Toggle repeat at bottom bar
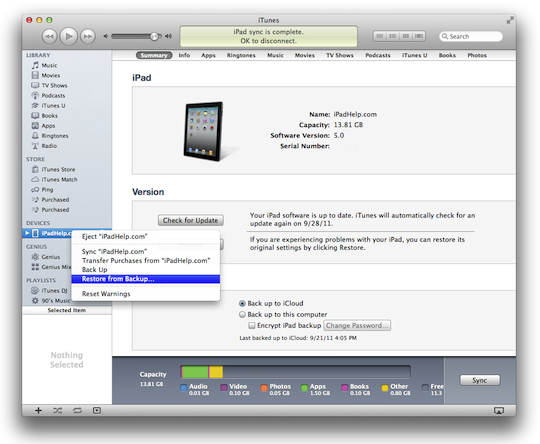 [x=77, y=410]
